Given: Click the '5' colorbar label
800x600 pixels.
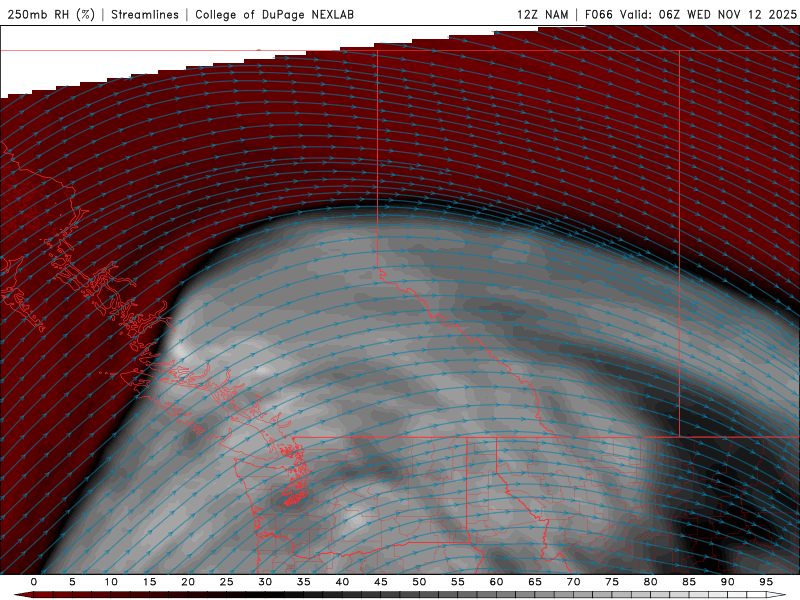Looking at the screenshot, I should pos(72,582).
